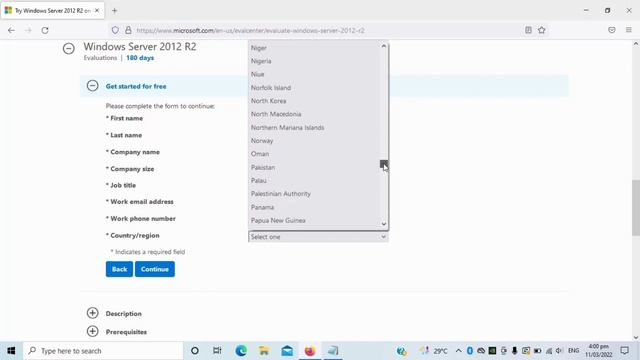Open File Explorer from taskbar
640x360 pixels.
[x=264, y=351]
